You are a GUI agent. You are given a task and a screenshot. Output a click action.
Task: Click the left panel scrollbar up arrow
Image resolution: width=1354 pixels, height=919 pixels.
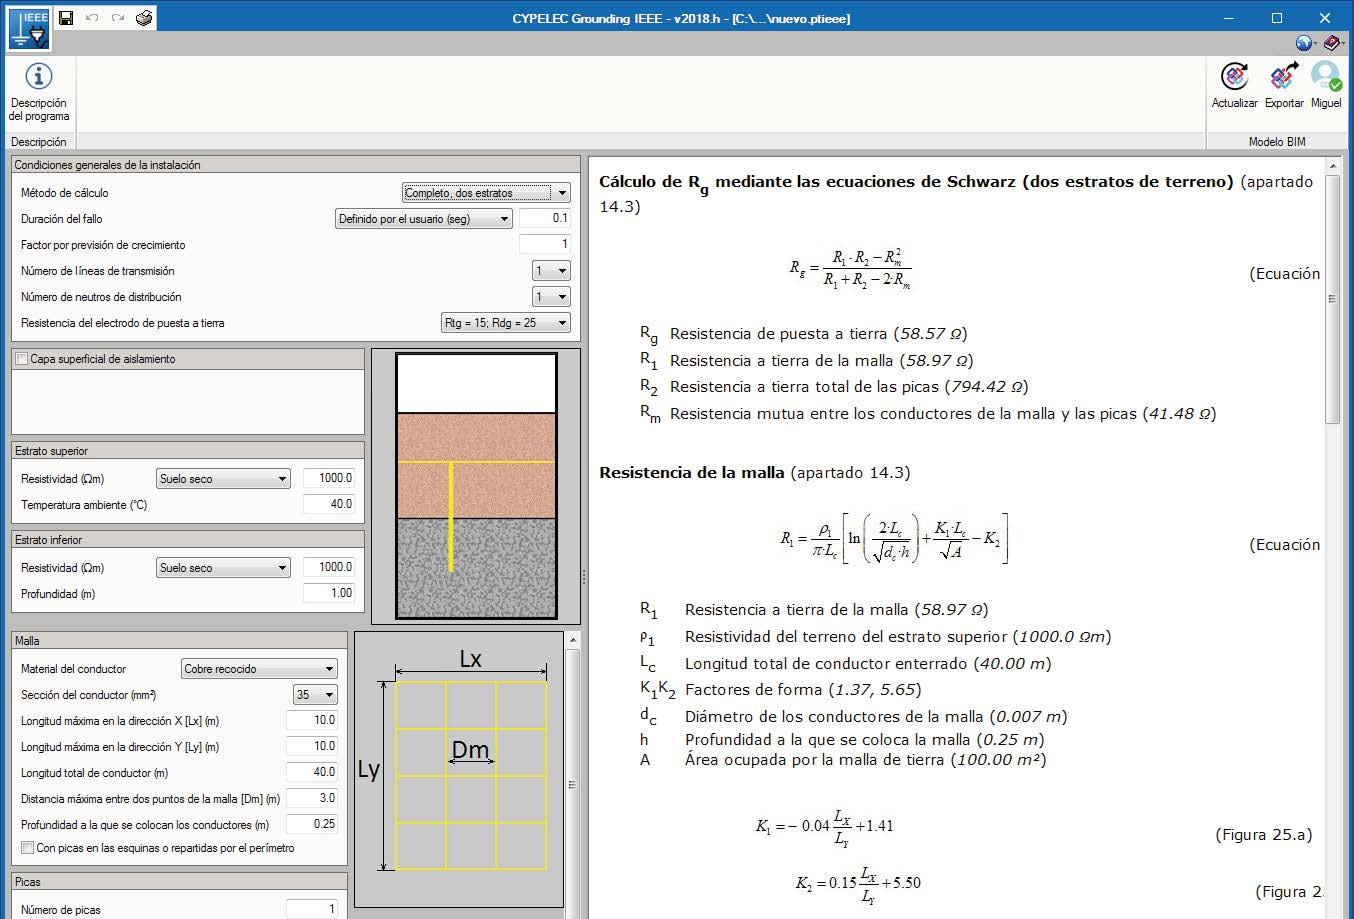pyautogui.click(x=573, y=640)
